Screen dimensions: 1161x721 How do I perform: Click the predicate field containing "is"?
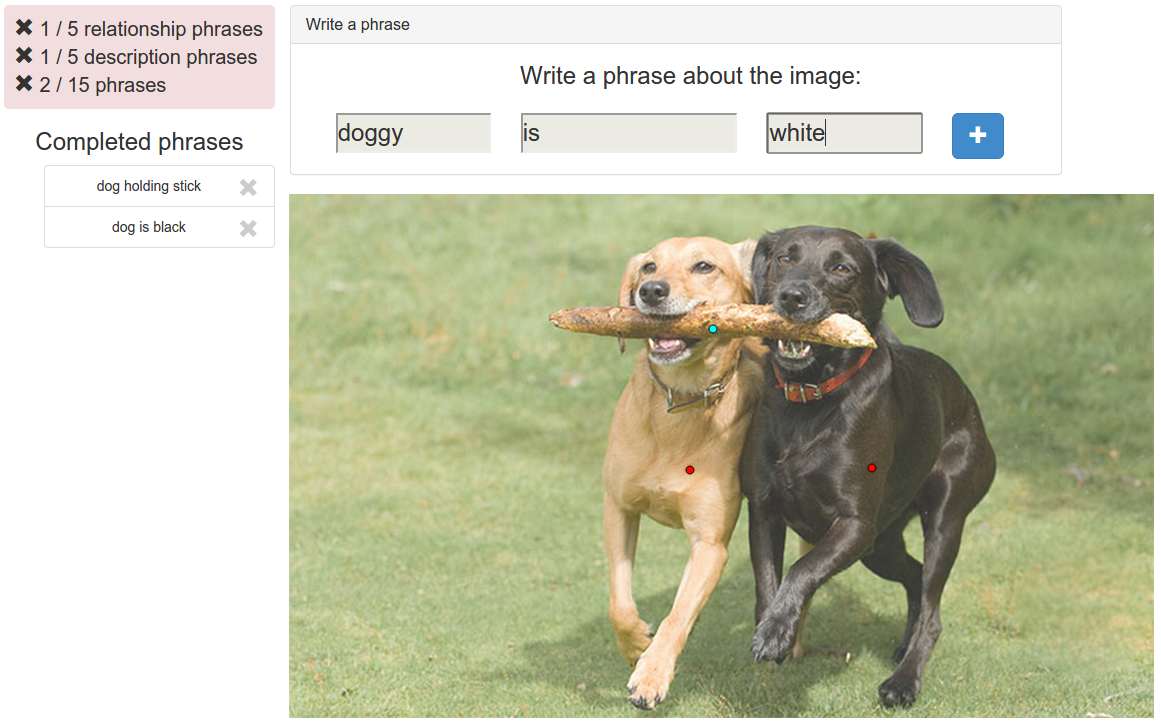628,133
